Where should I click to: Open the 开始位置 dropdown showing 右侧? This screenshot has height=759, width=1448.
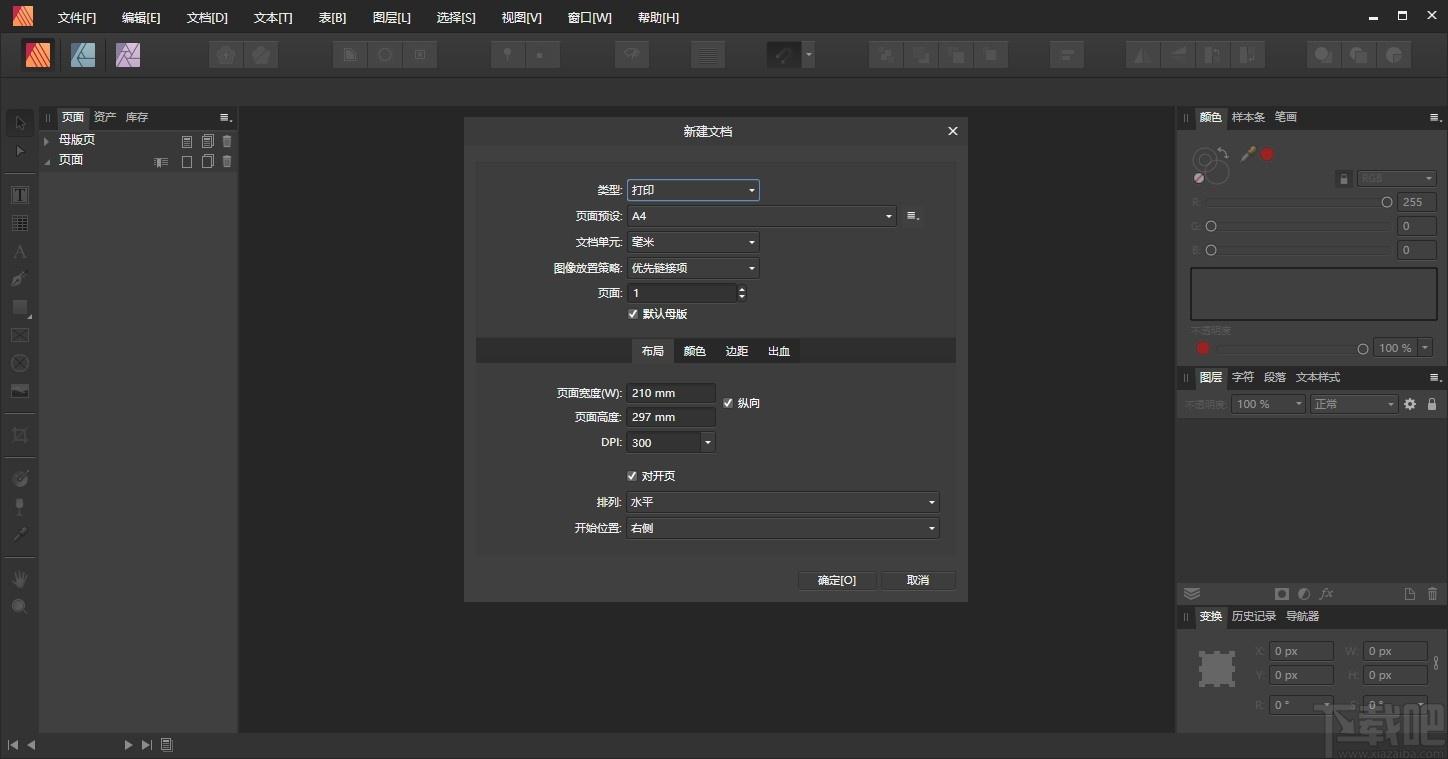click(783, 528)
